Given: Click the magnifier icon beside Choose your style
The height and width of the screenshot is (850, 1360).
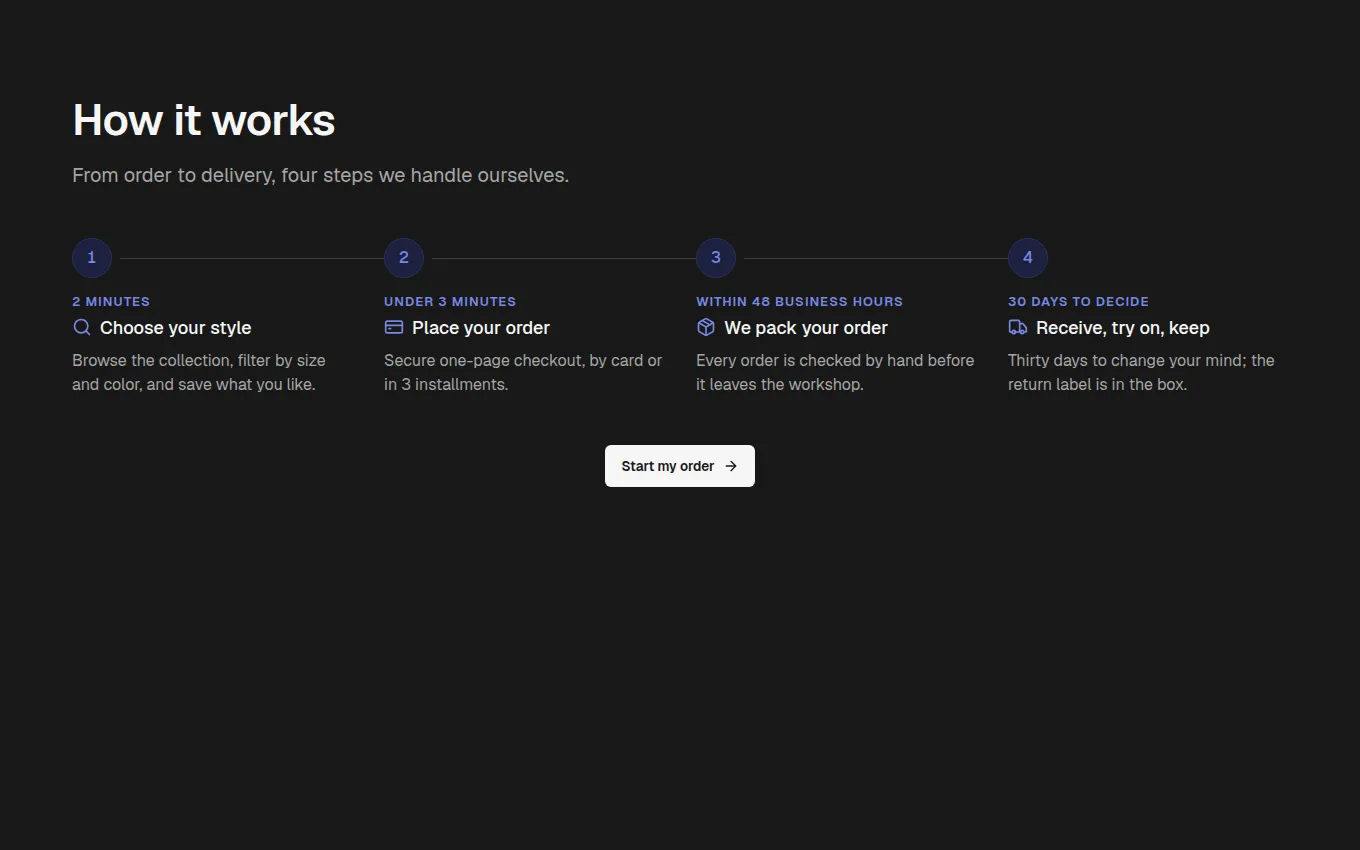Looking at the screenshot, I should 82,327.
